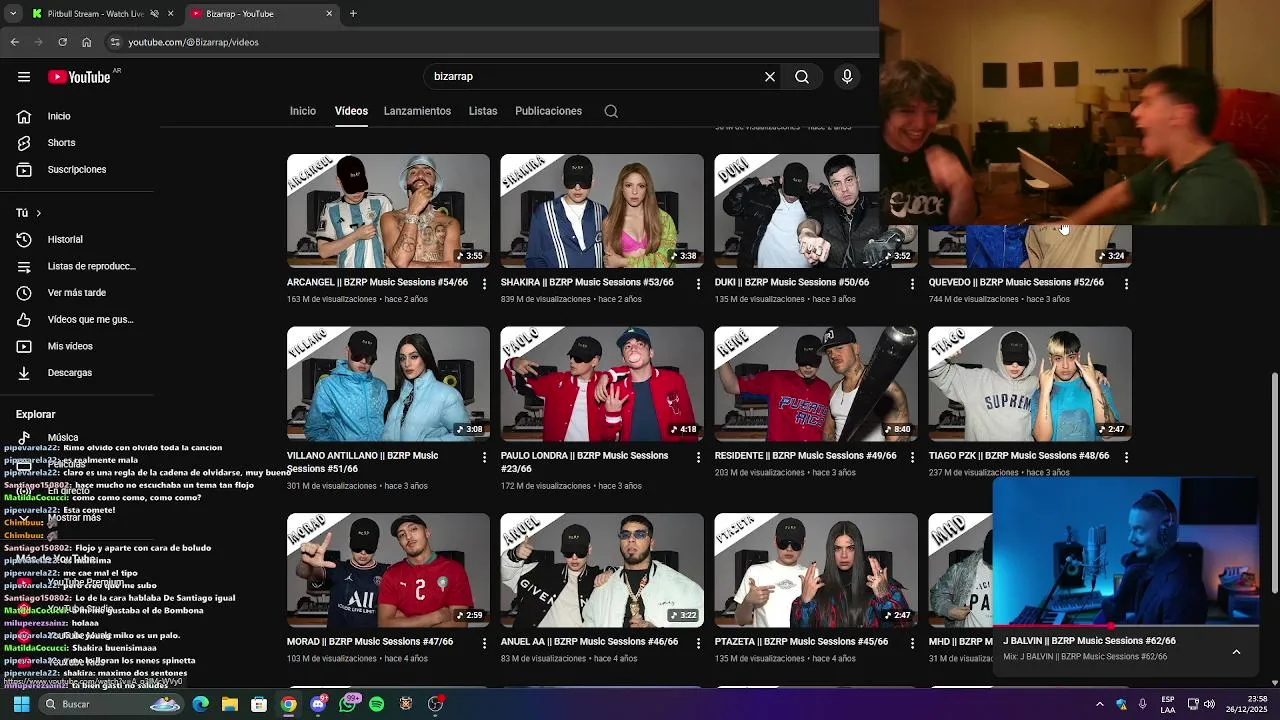
Task: Open WhatsApp from the taskbar
Action: [x=347, y=704]
